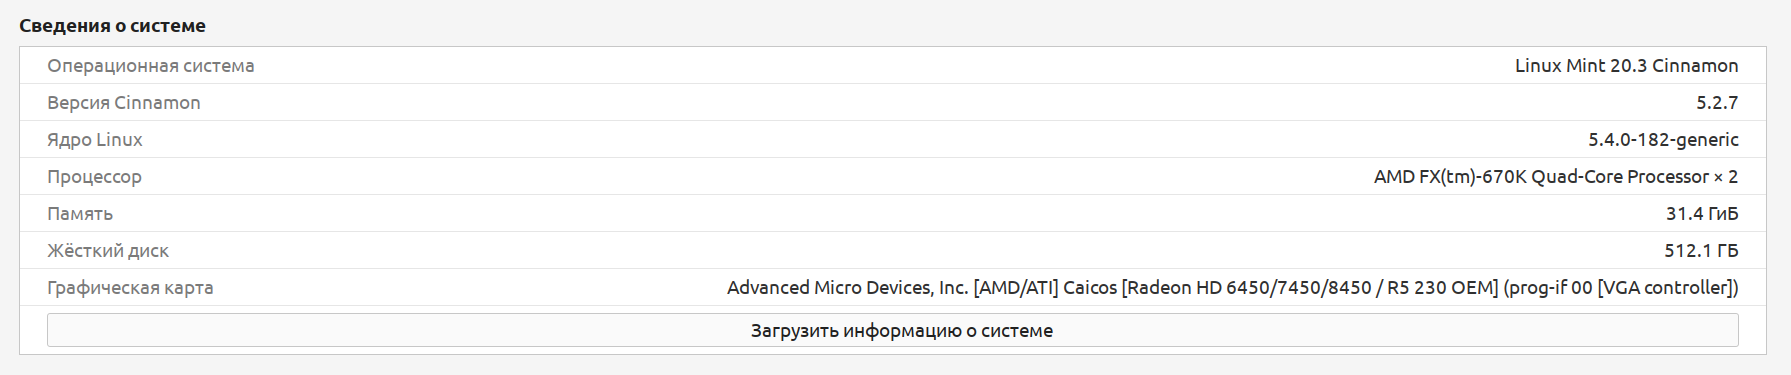Viewport: 1791px width, 375px height.
Task: Click the Жёсткий диск label
Action: pyautogui.click(x=108, y=251)
